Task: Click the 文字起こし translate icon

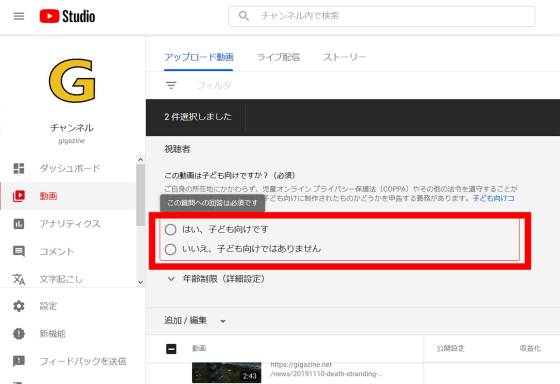Action: pos(19,279)
